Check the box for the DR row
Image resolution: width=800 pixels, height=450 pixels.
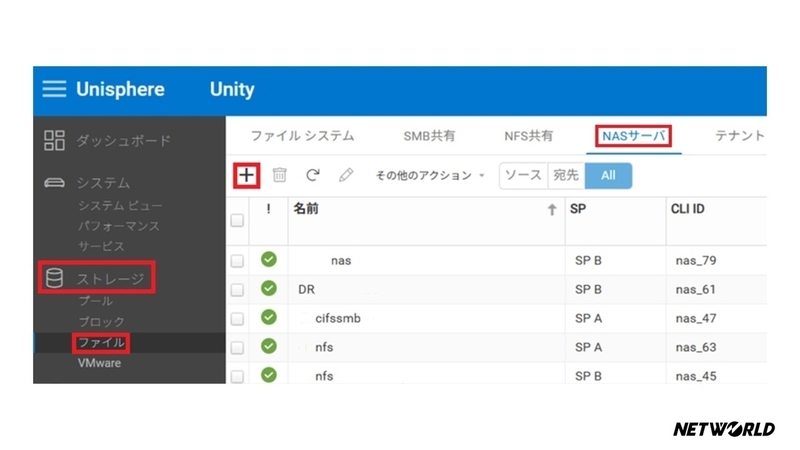[x=237, y=290]
